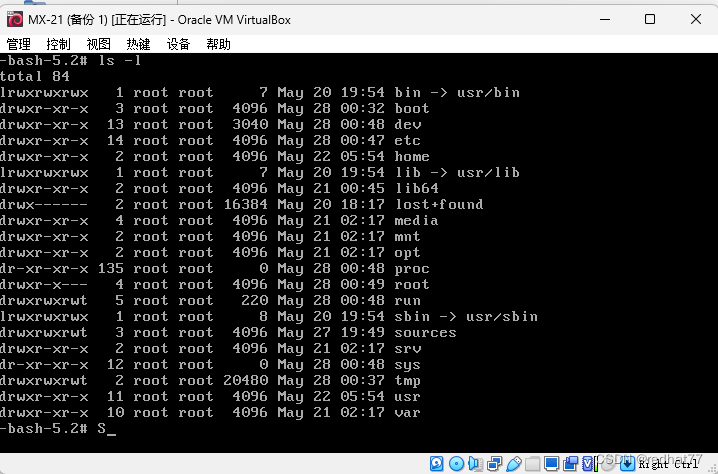Click the hard disk activity icon
718x474 pixels.
pyautogui.click(x=436, y=463)
